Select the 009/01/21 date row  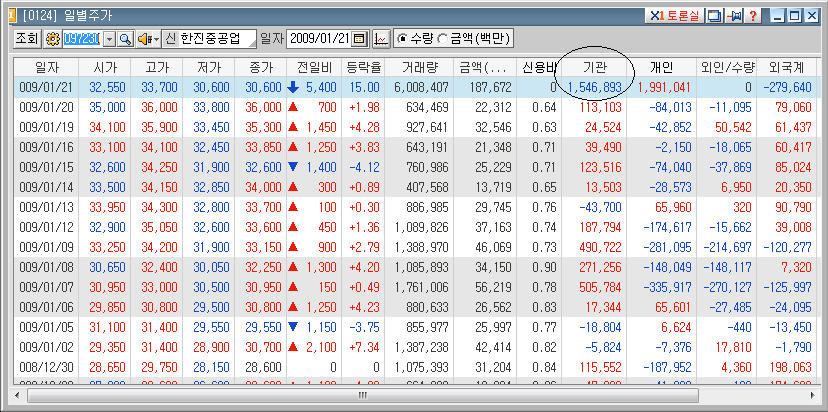[x=415, y=87]
